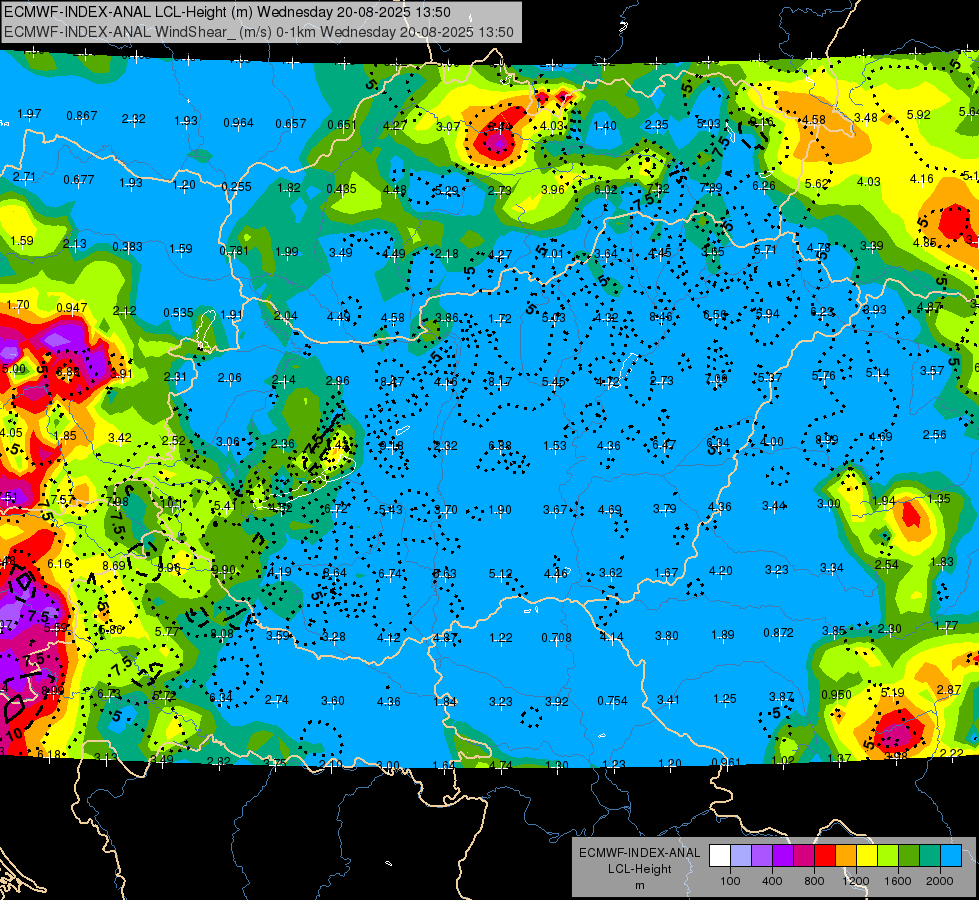Click the wind shear value '0.950'
The width and height of the screenshot is (979, 900).
click(836, 695)
